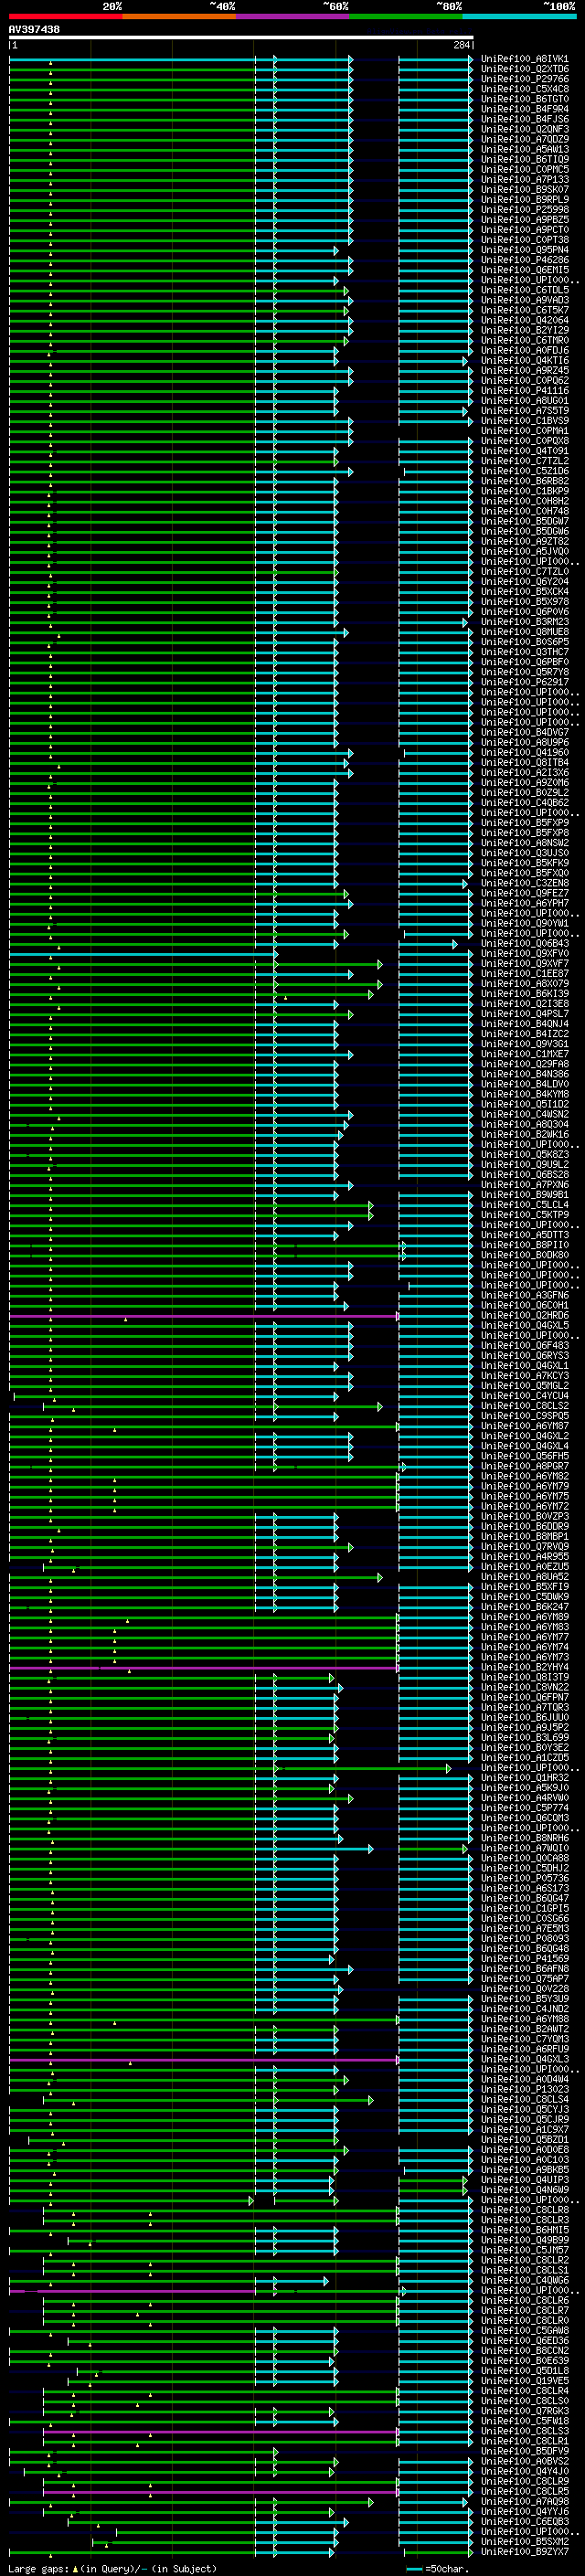585x2576 pixels.
Task: Select hit label UniRef100_C1BVS9
Action: (525, 421)
